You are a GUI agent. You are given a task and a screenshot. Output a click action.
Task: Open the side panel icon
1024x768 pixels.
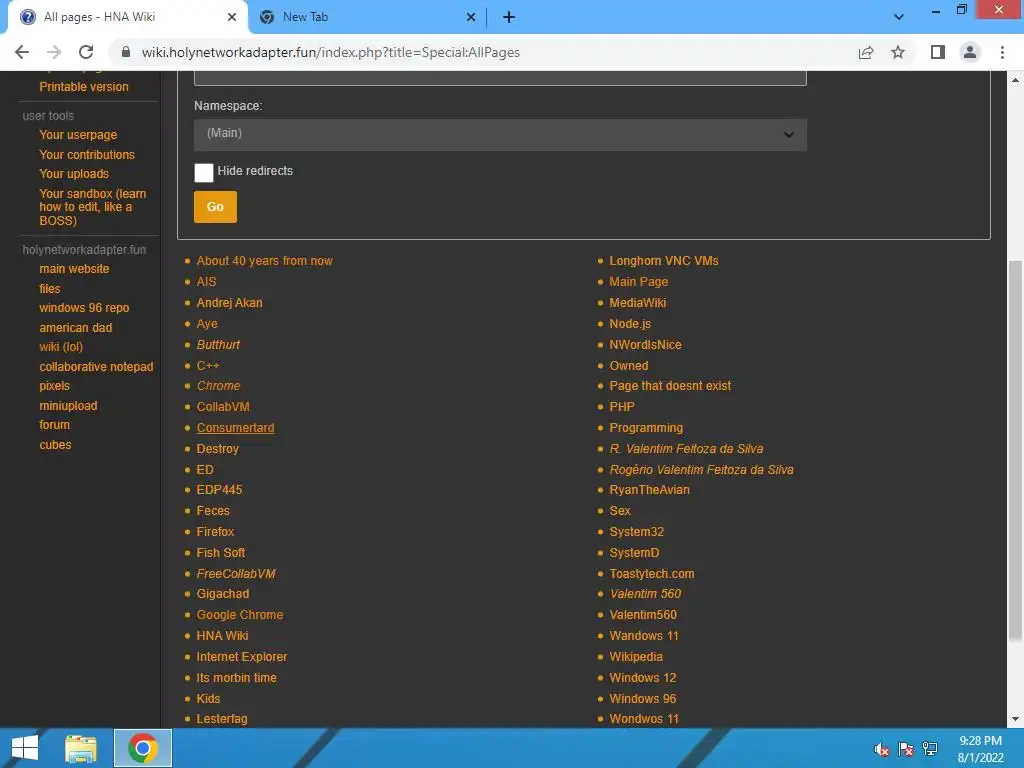(938, 52)
